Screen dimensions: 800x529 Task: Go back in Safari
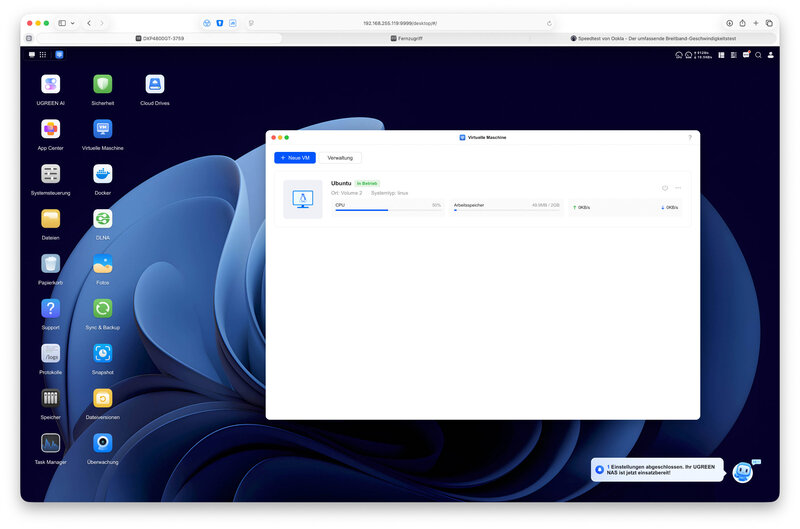click(89, 23)
